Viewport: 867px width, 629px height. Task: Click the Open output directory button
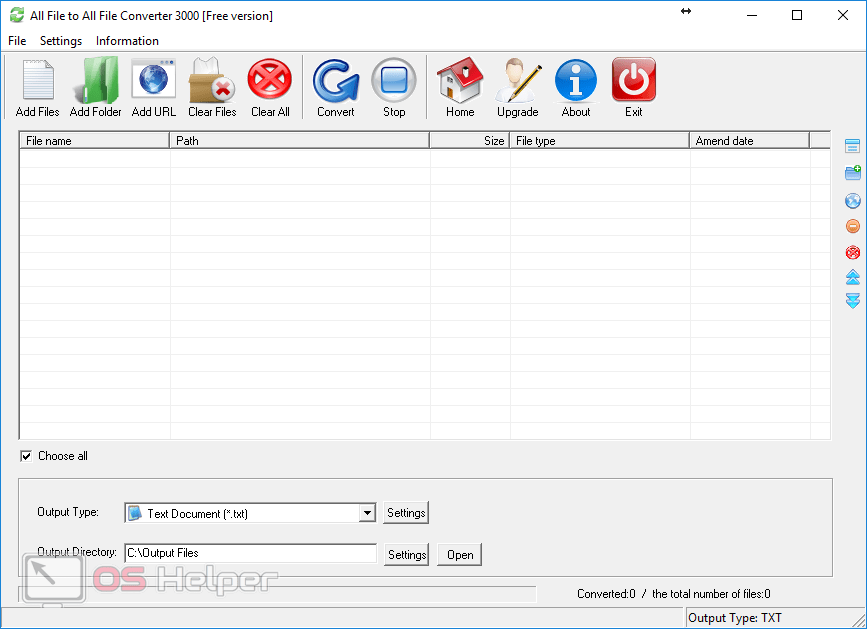tap(460, 555)
